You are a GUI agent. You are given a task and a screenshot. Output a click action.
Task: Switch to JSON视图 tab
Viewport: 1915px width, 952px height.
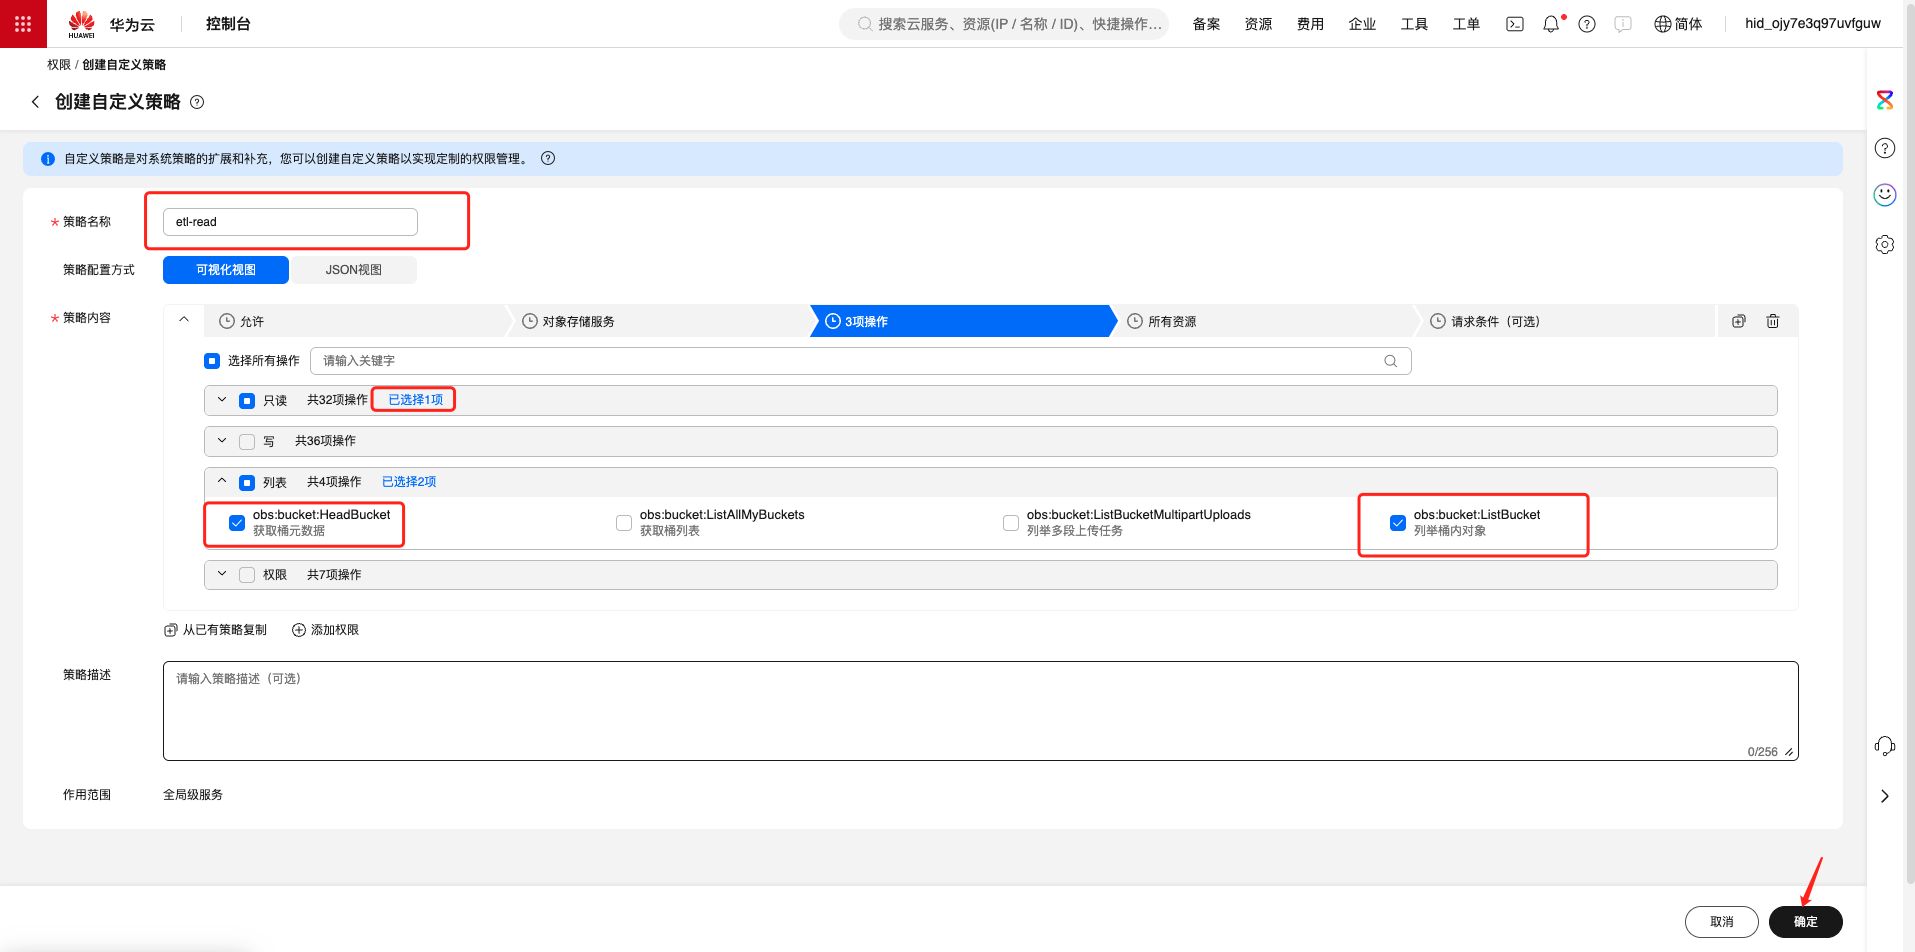(353, 270)
